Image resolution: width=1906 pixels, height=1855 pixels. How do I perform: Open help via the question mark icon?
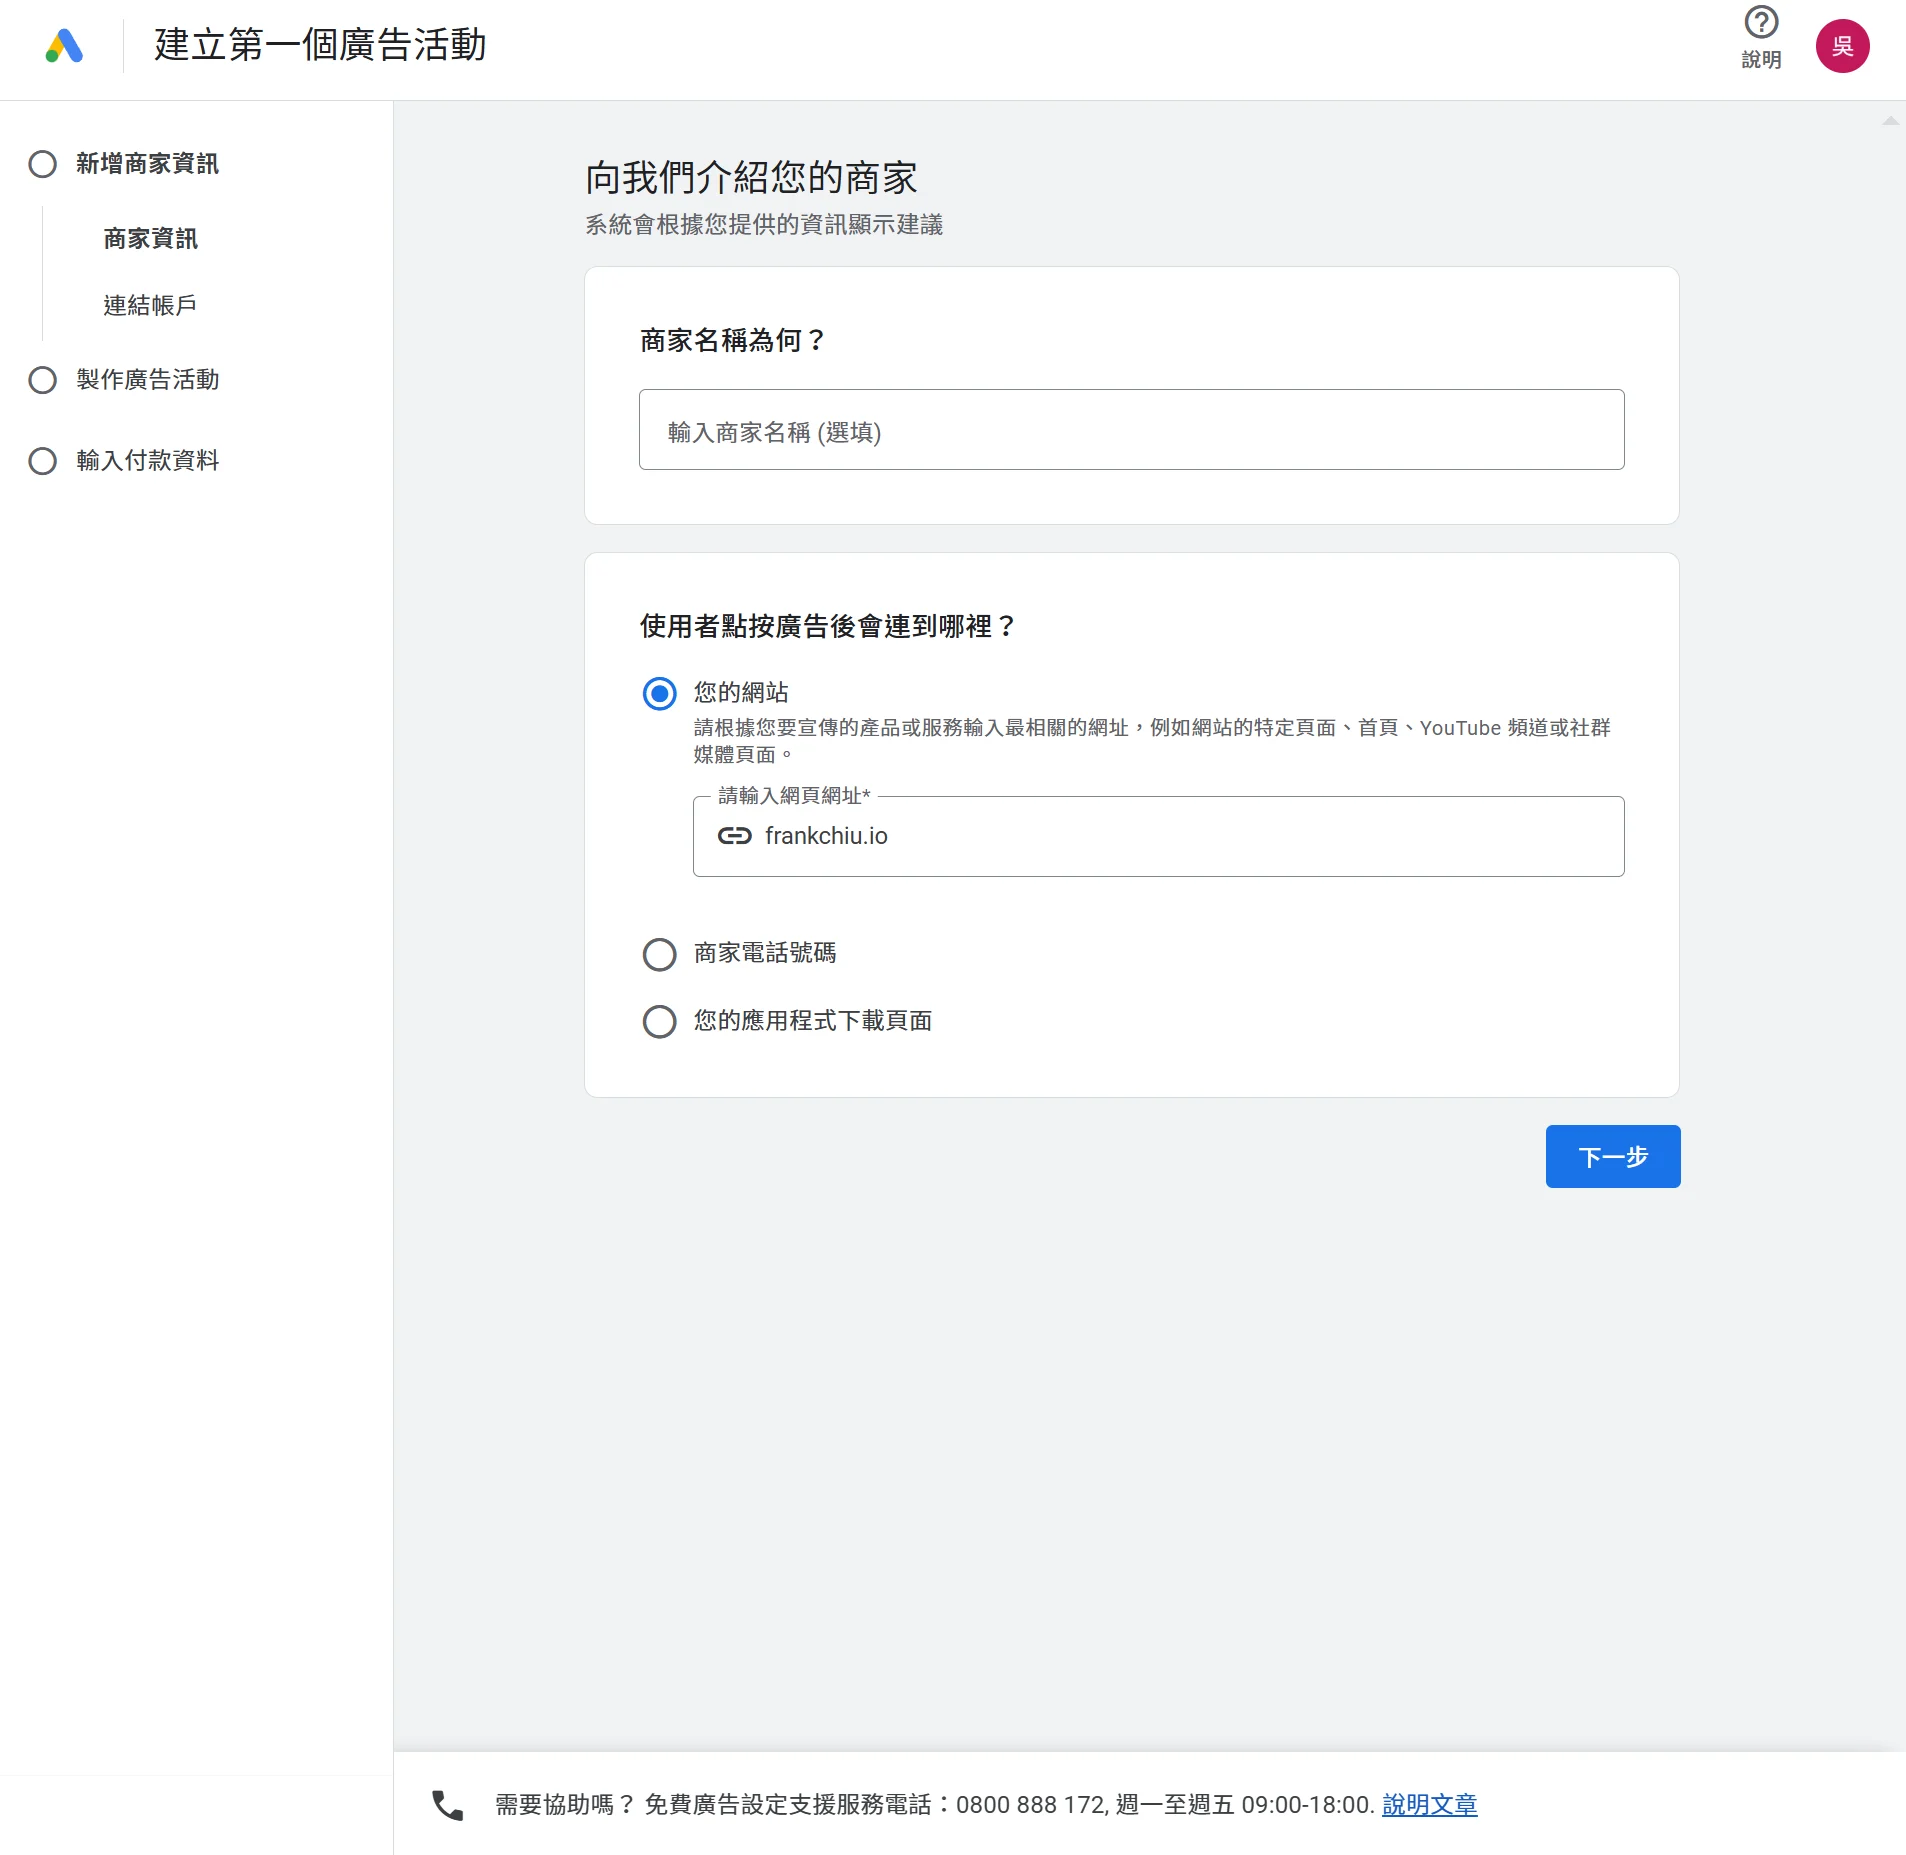(x=1760, y=23)
